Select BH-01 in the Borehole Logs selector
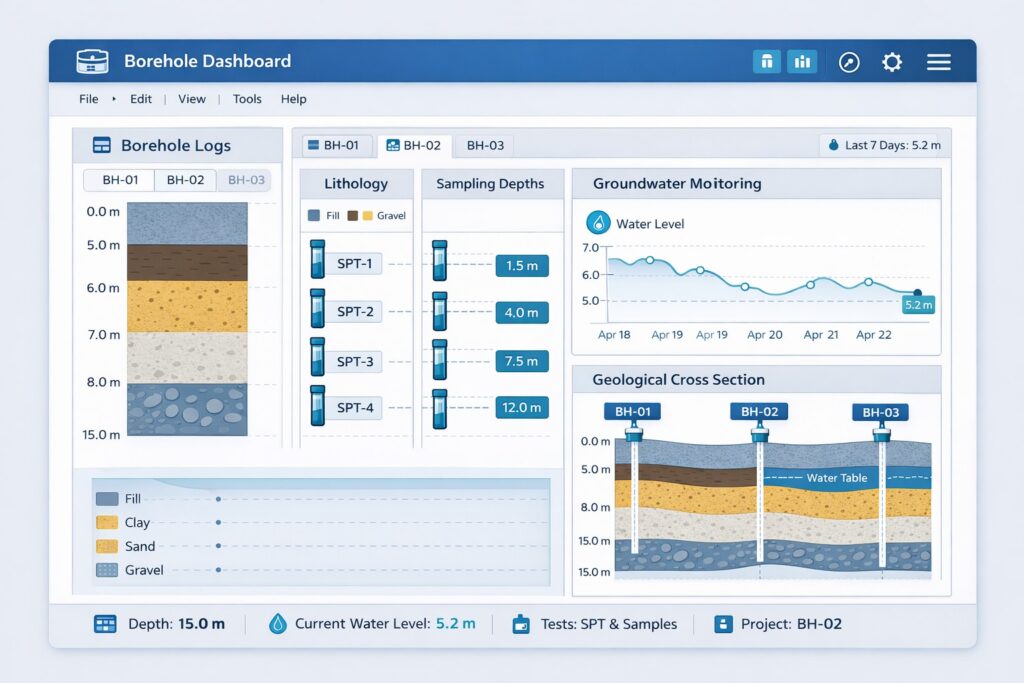The height and width of the screenshot is (683, 1024). click(x=120, y=180)
